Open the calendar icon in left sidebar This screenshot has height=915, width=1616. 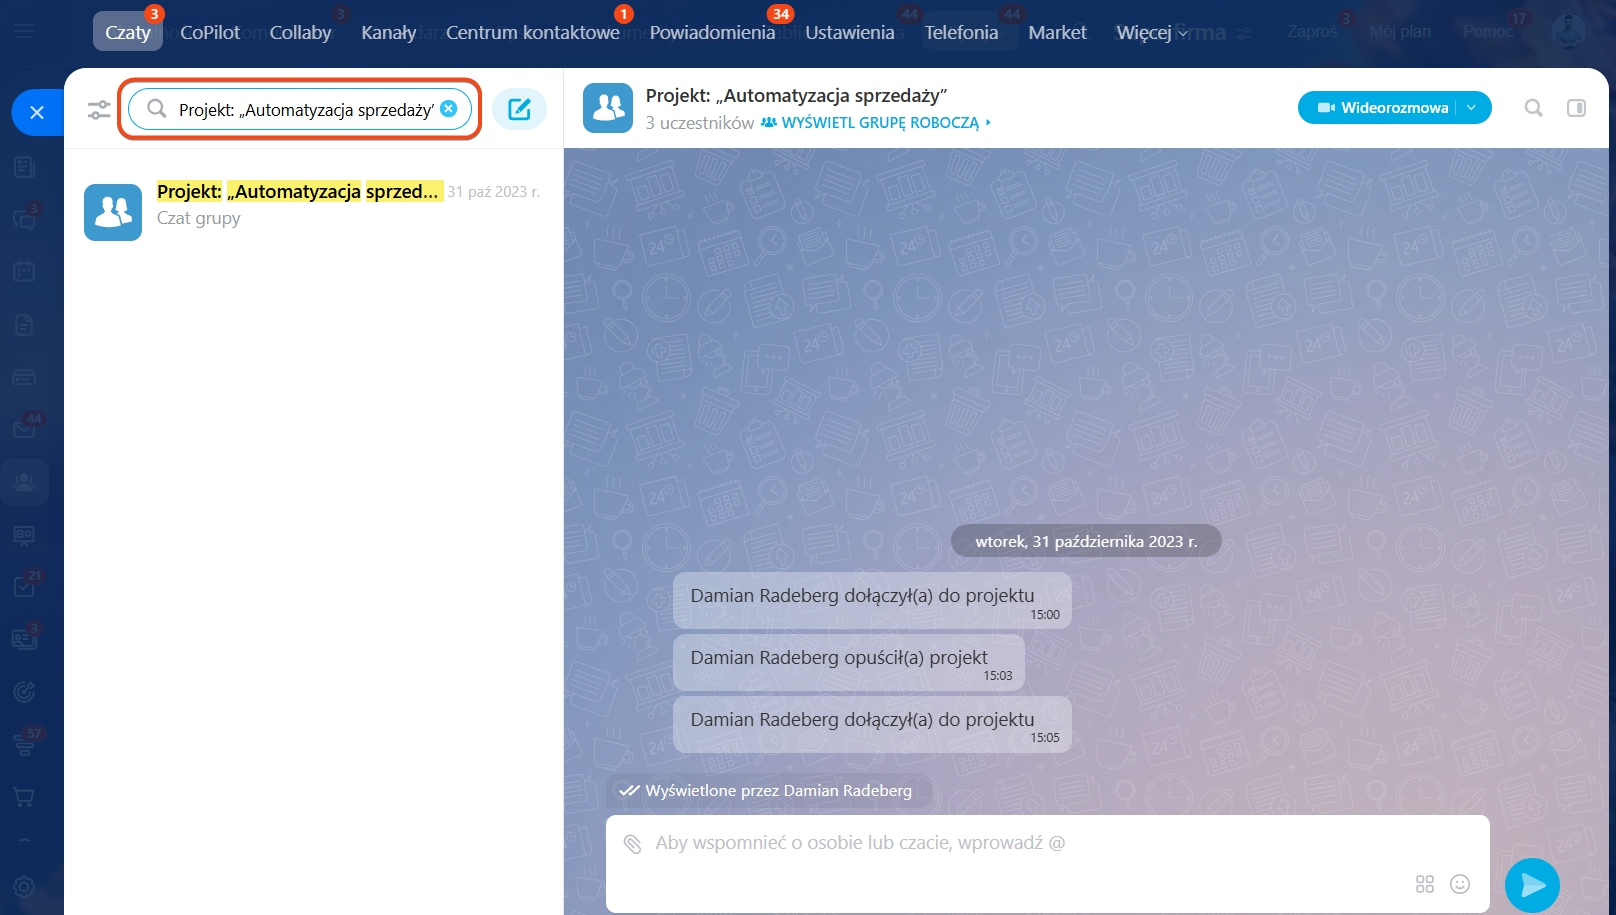coord(24,271)
